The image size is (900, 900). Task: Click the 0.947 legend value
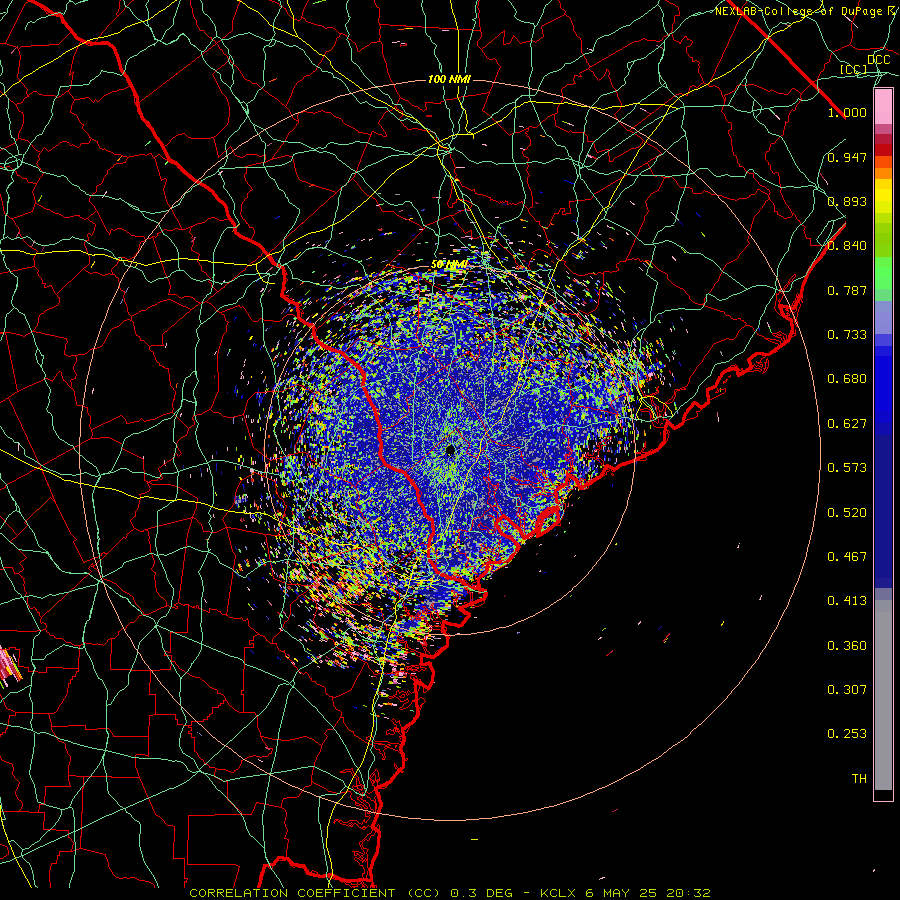click(847, 157)
